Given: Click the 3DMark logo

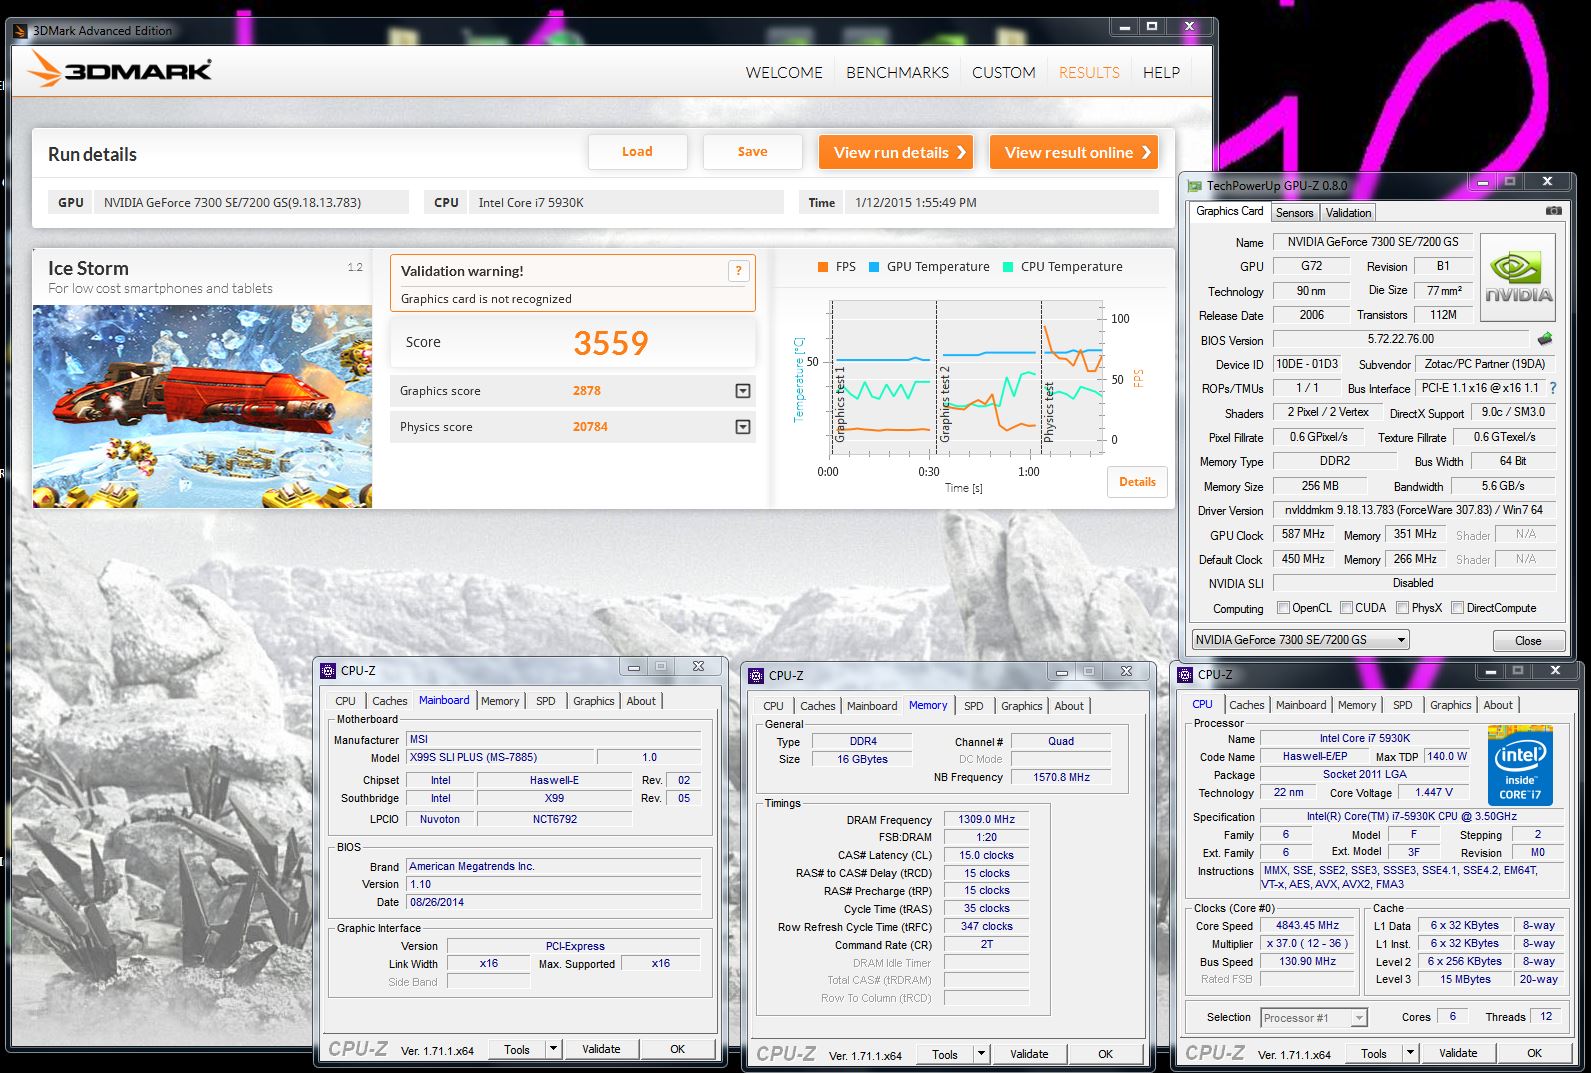Looking at the screenshot, I should tap(119, 69).
